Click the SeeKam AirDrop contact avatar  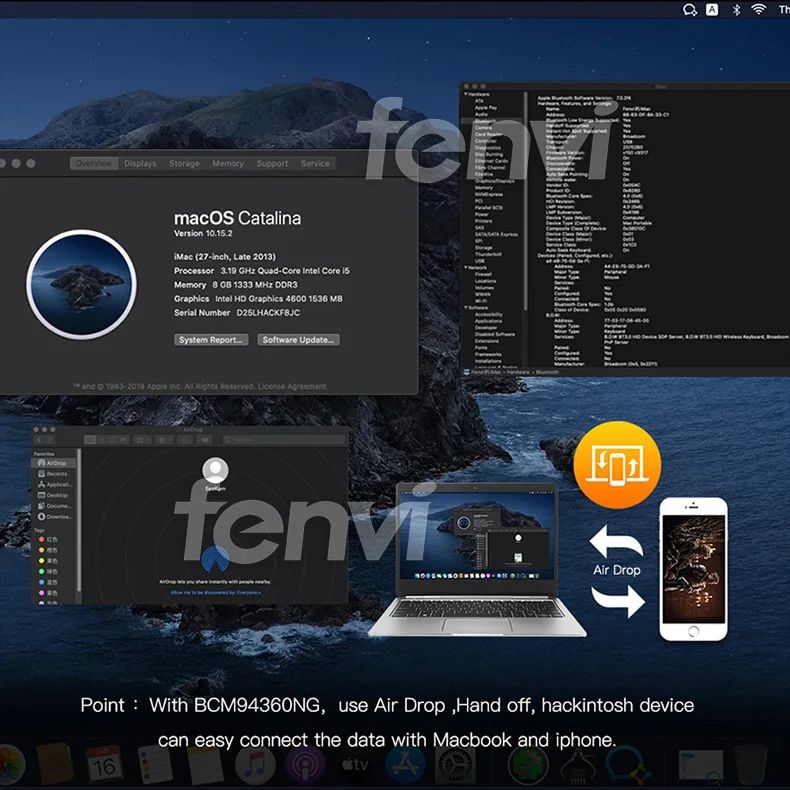point(215,471)
